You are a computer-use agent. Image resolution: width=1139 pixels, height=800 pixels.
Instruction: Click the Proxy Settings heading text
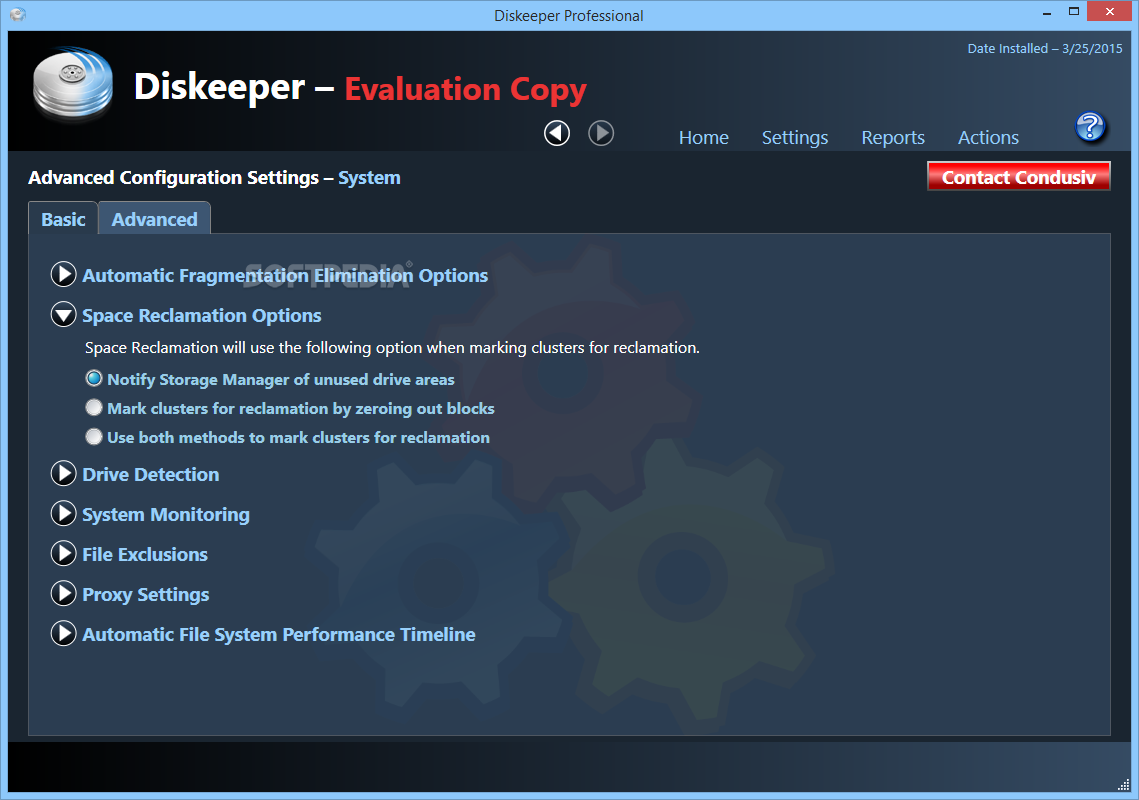click(145, 594)
